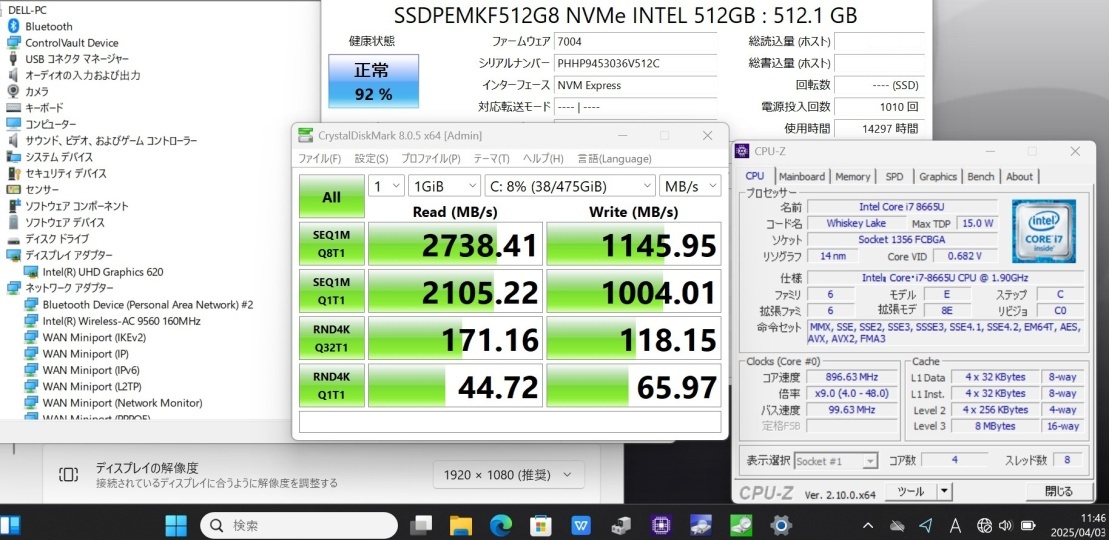Image resolution: width=1109 pixels, height=540 pixels.
Task: Select the センサー category icon
Action: (13, 190)
